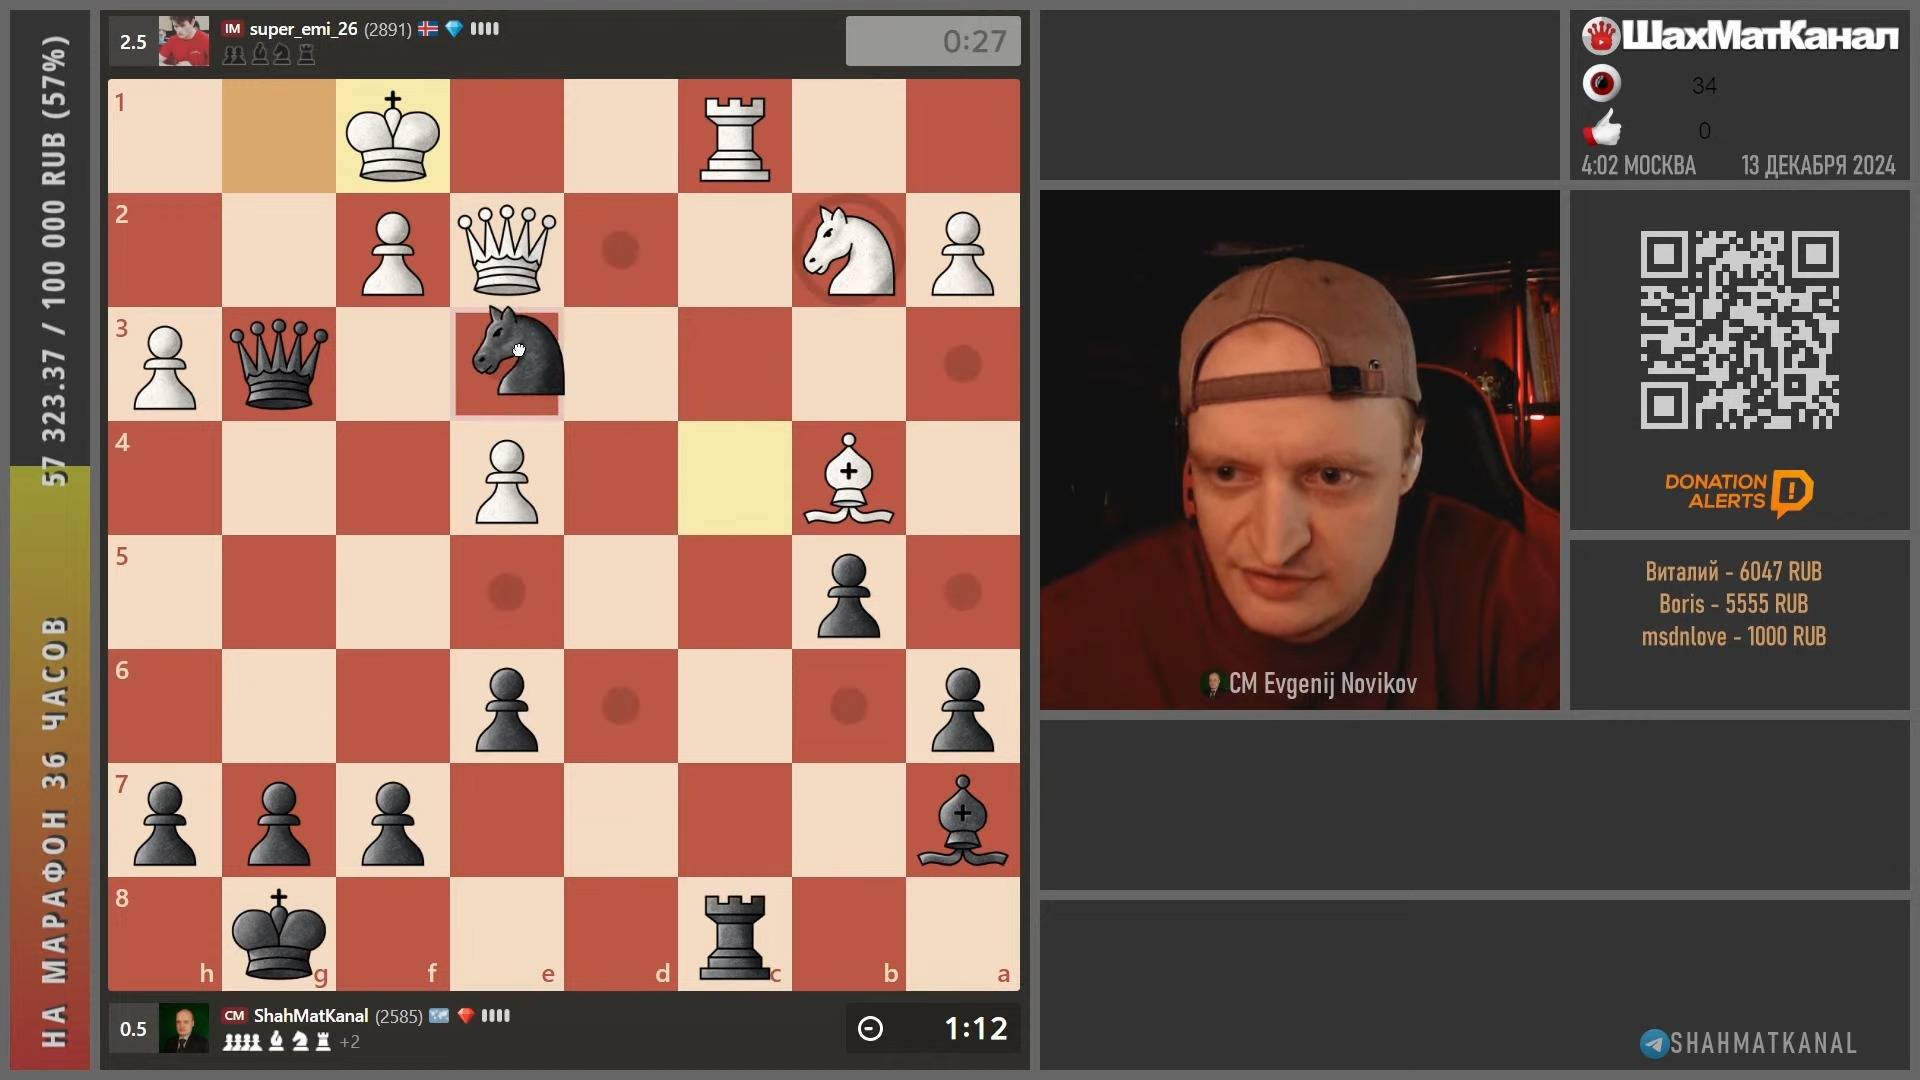Click the red eyeball viewer counter icon
The width and height of the screenshot is (1920, 1080).
(1602, 83)
